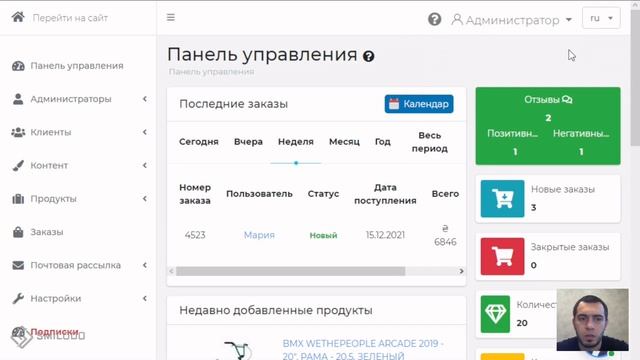
Task: Open the help question mark in top bar
Action: tap(434, 19)
